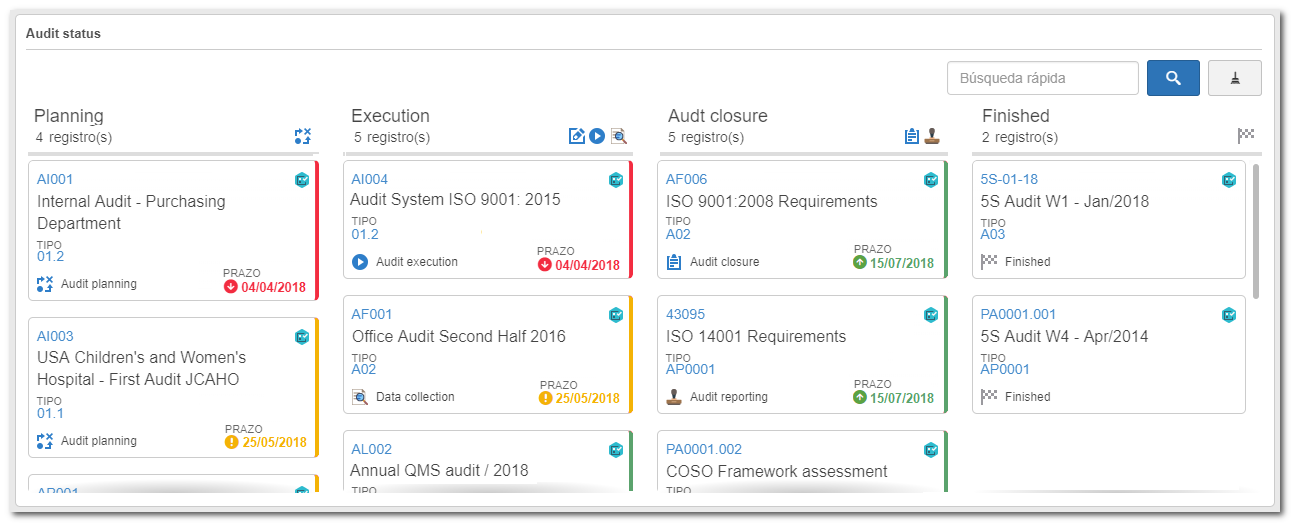Screen dimensions: 1291x523
Task: Open audit link AF006
Action: [x=686, y=180]
